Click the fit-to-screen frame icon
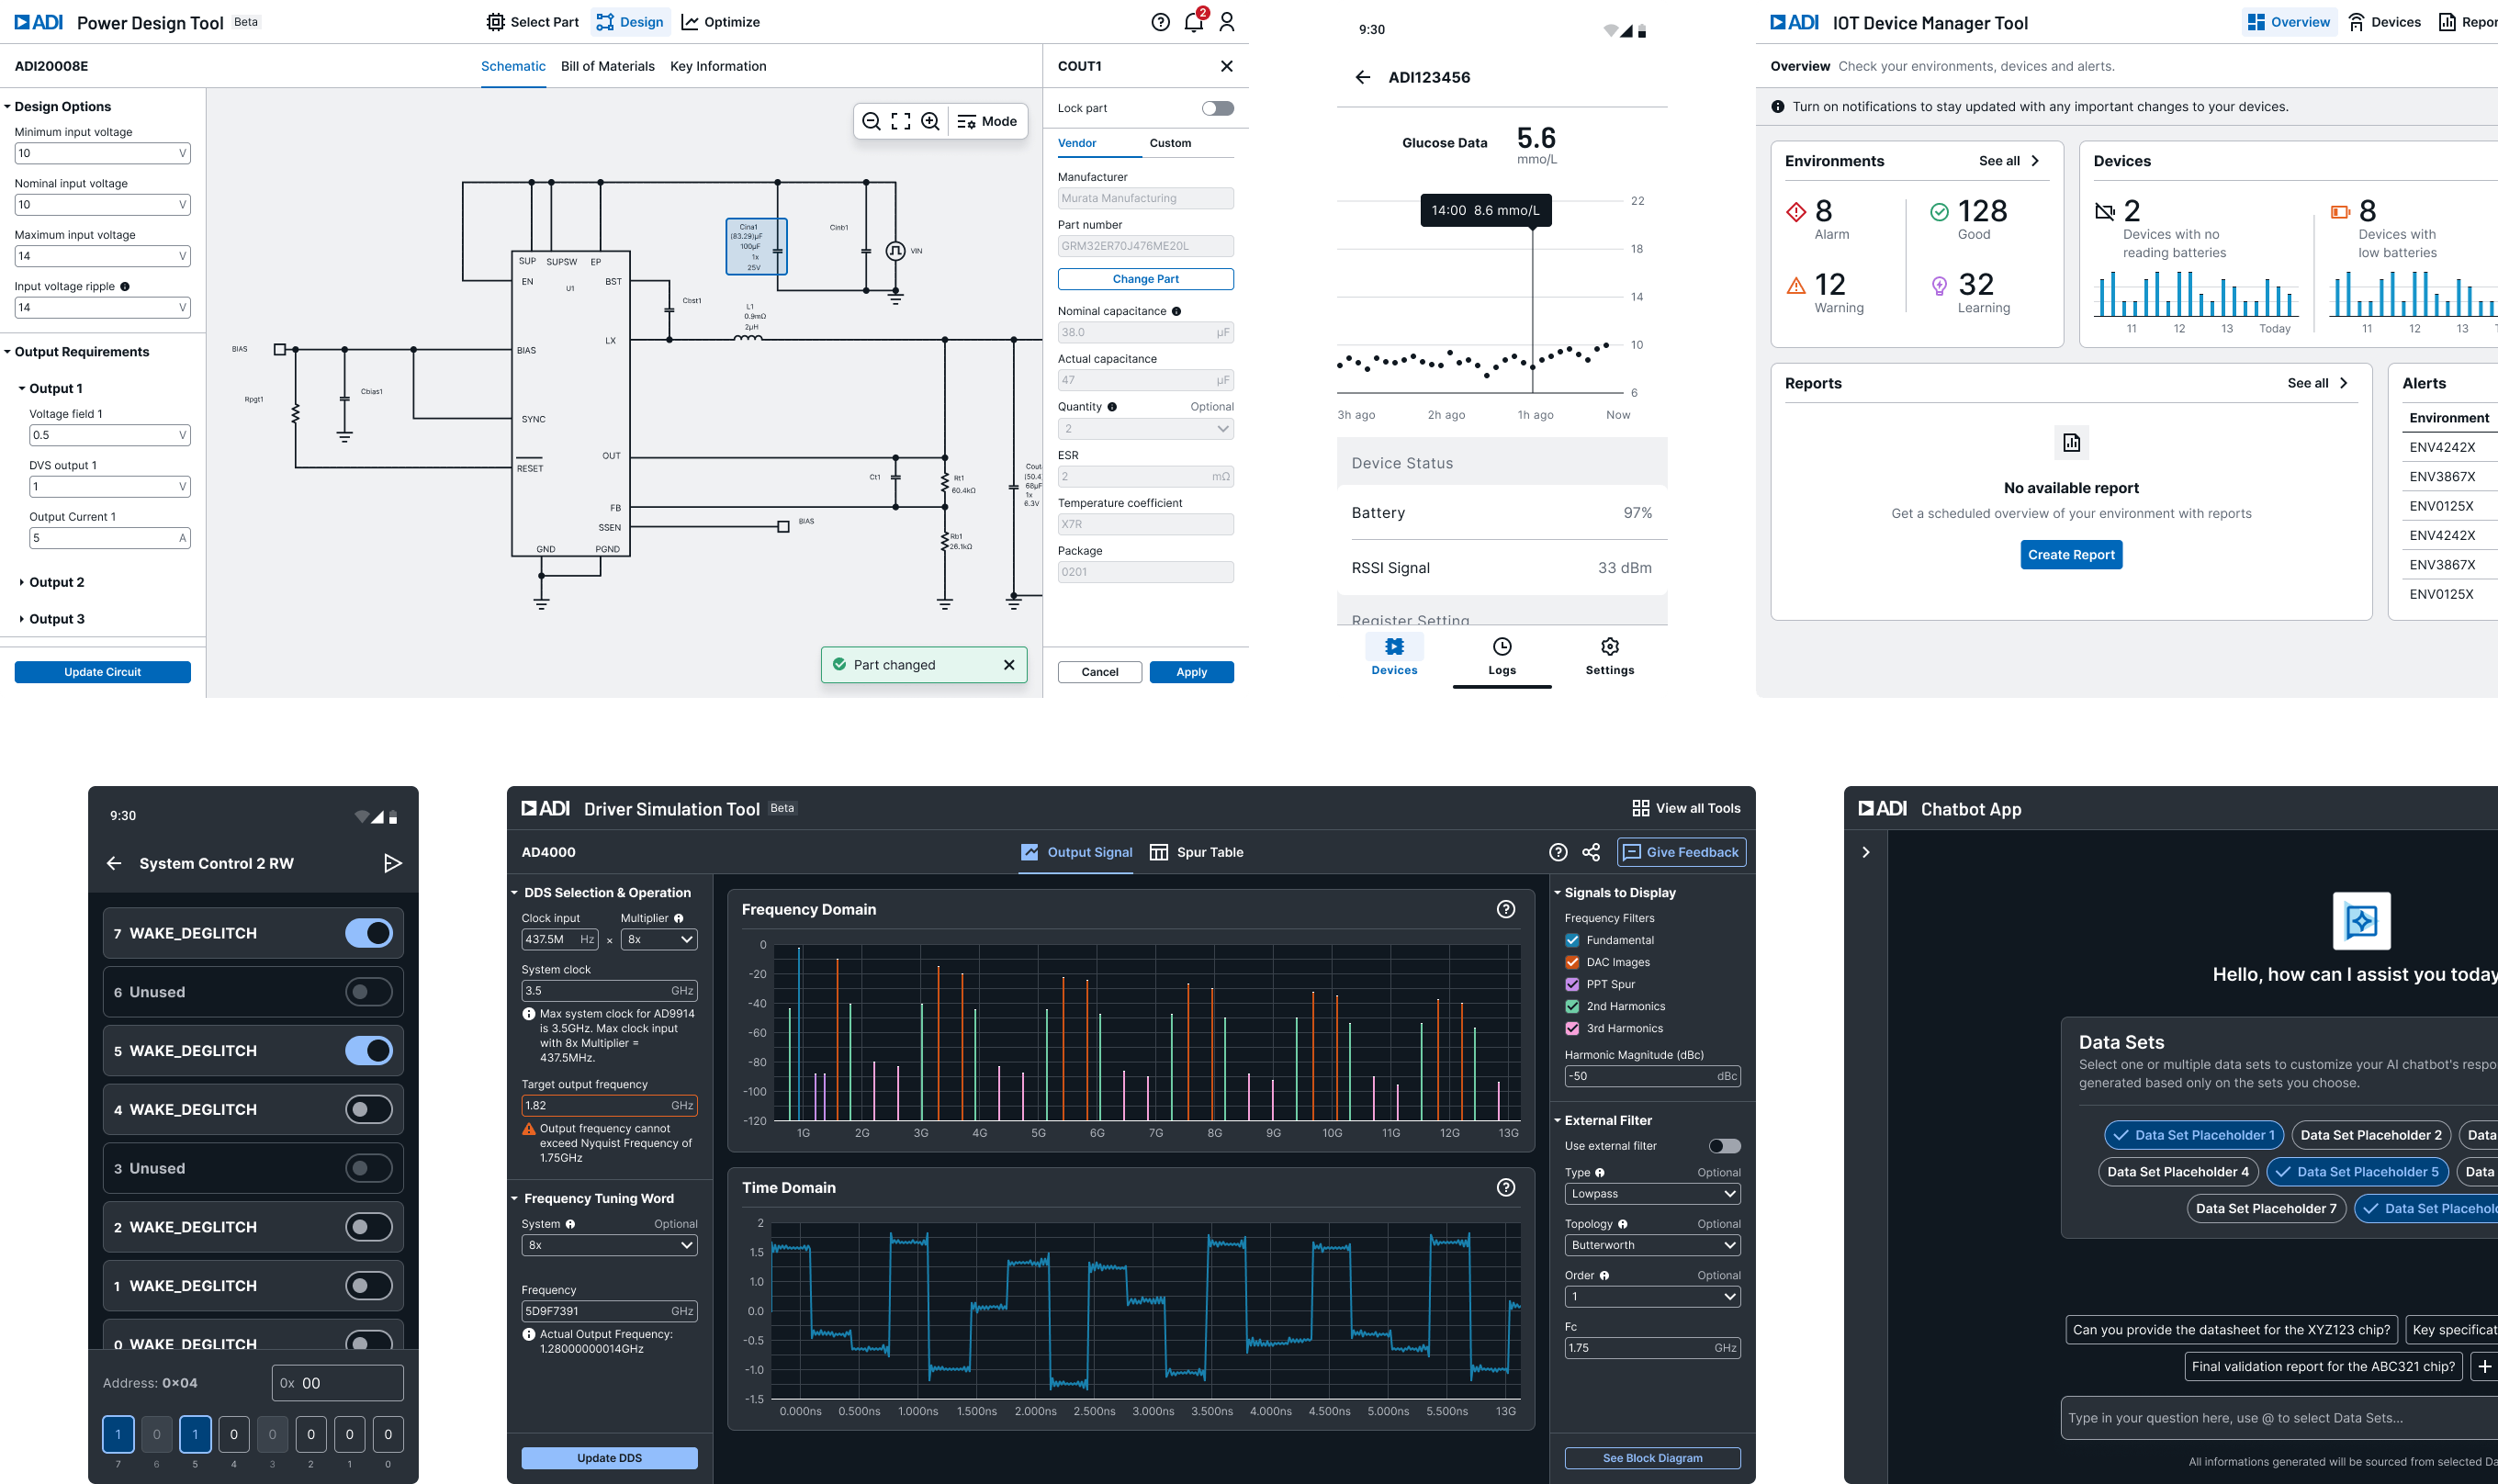The width and height of the screenshot is (2498, 1484). 901,121
